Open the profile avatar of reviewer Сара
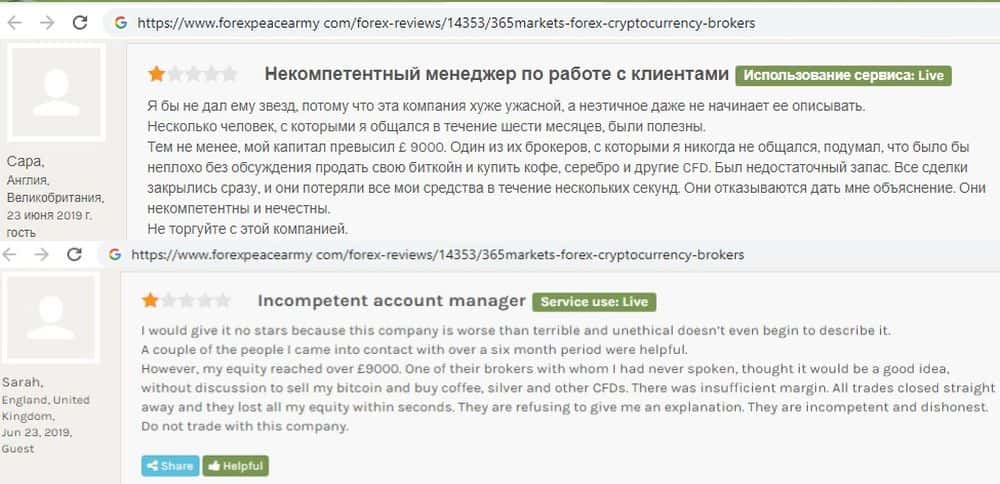The width and height of the screenshot is (1000, 484). tap(57, 96)
